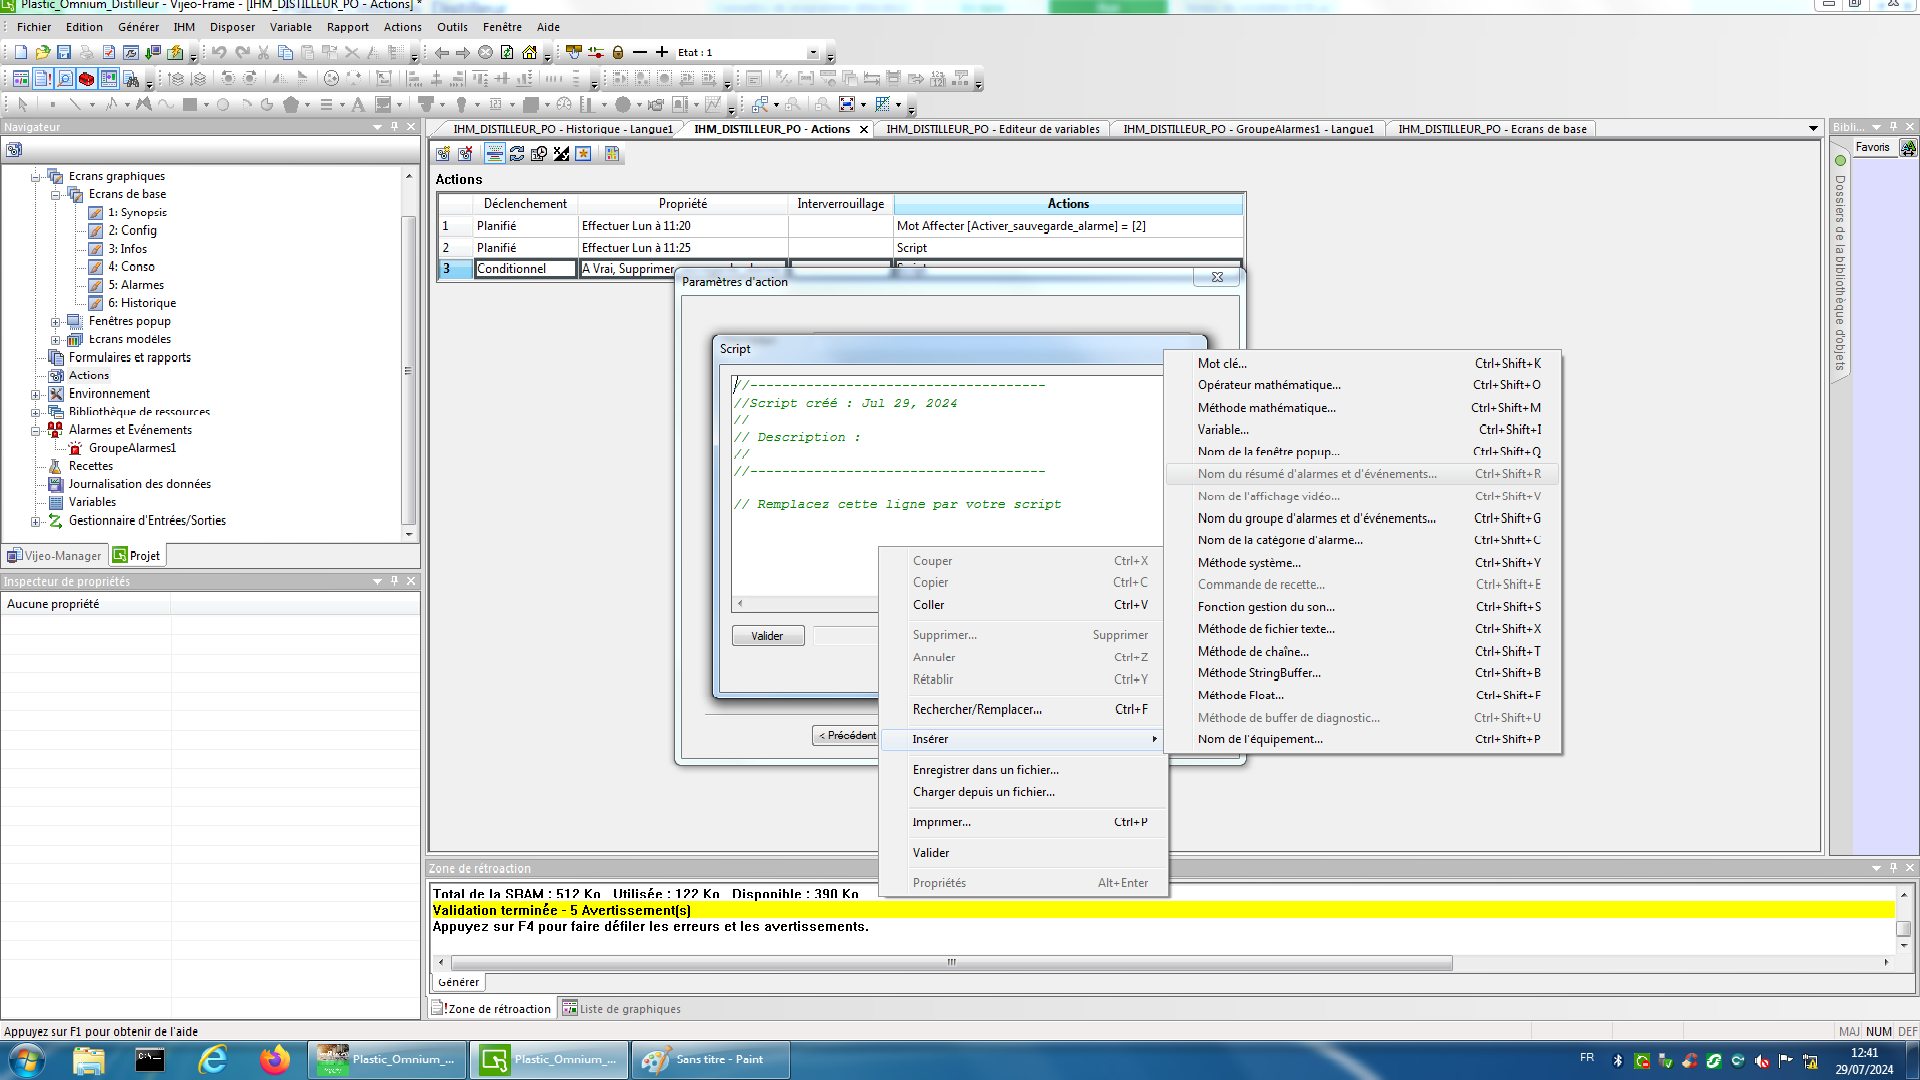Select Variable... from the Insérer submenu
This screenshot has height=1080, width=1920.
point(1223,430)
